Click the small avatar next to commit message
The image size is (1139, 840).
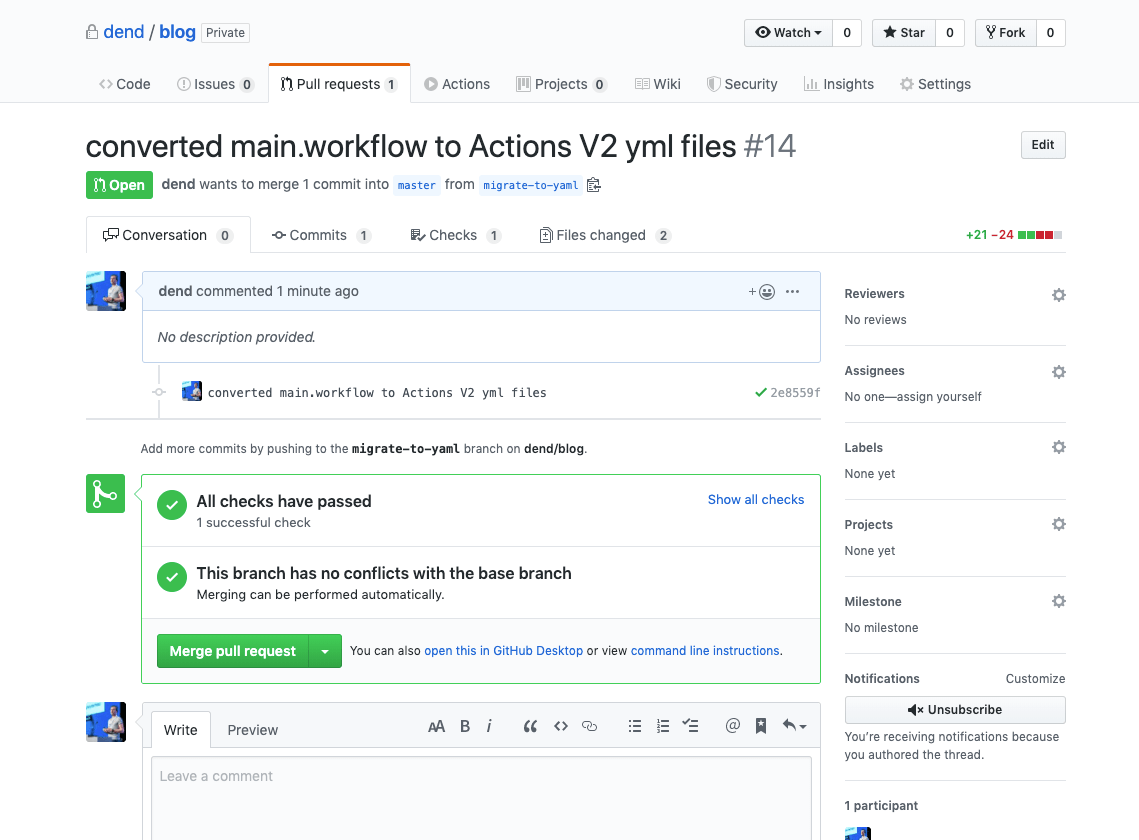click(x=192, y=392)
